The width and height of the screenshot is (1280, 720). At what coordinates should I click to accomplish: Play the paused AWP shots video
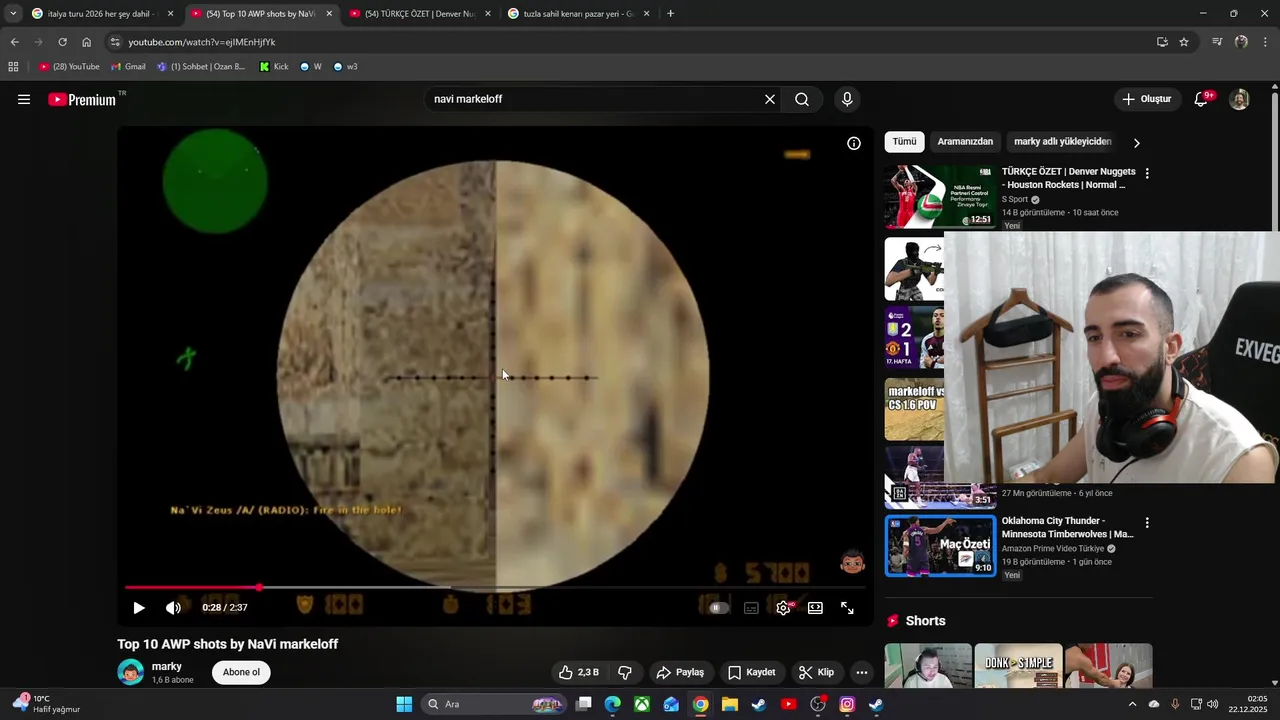[139, 608]
